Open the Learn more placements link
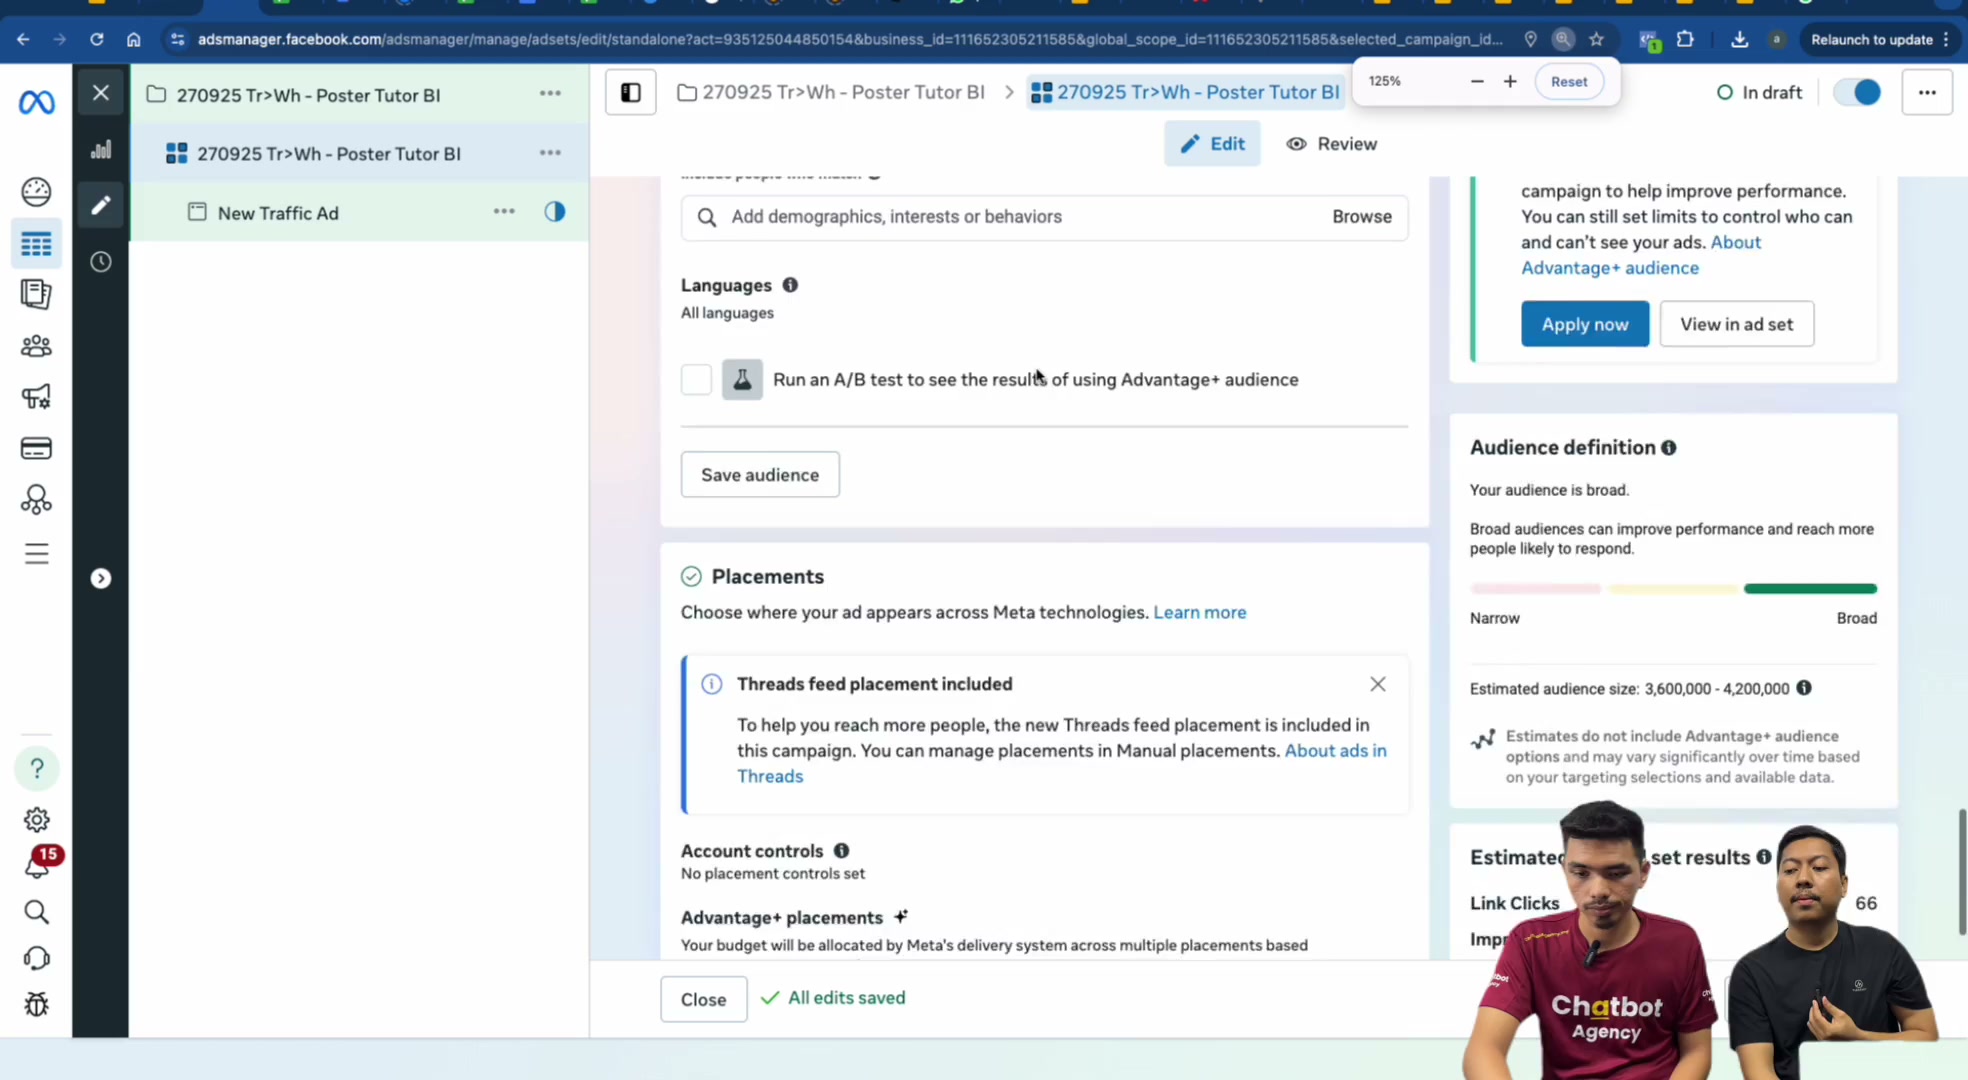 pos(1199,612)
